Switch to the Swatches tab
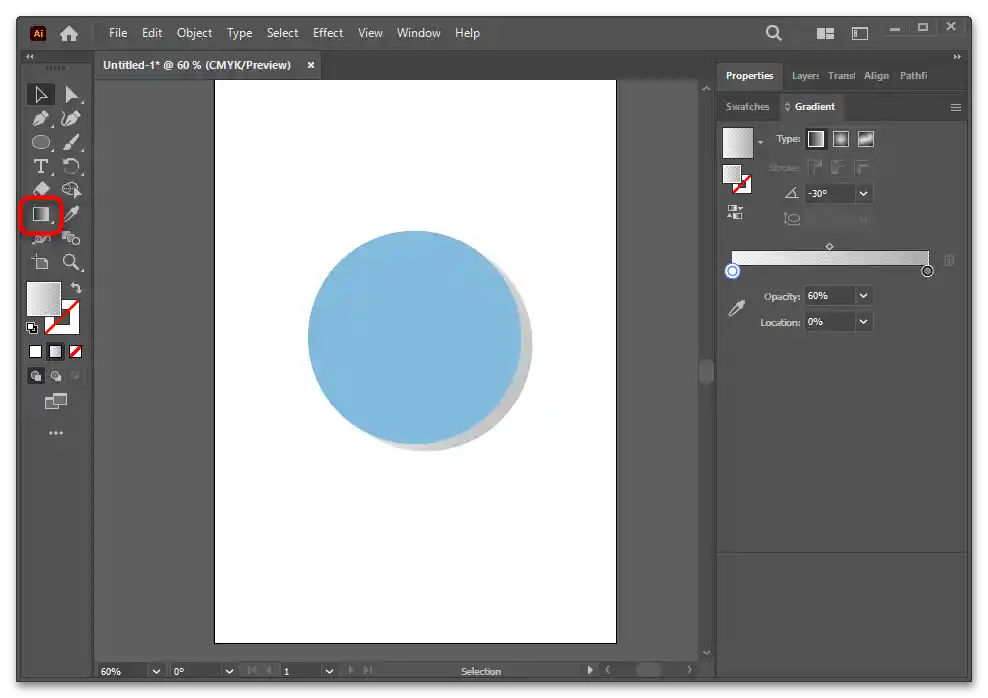Viewport: 988px width, 698px height. click(747, 106)
